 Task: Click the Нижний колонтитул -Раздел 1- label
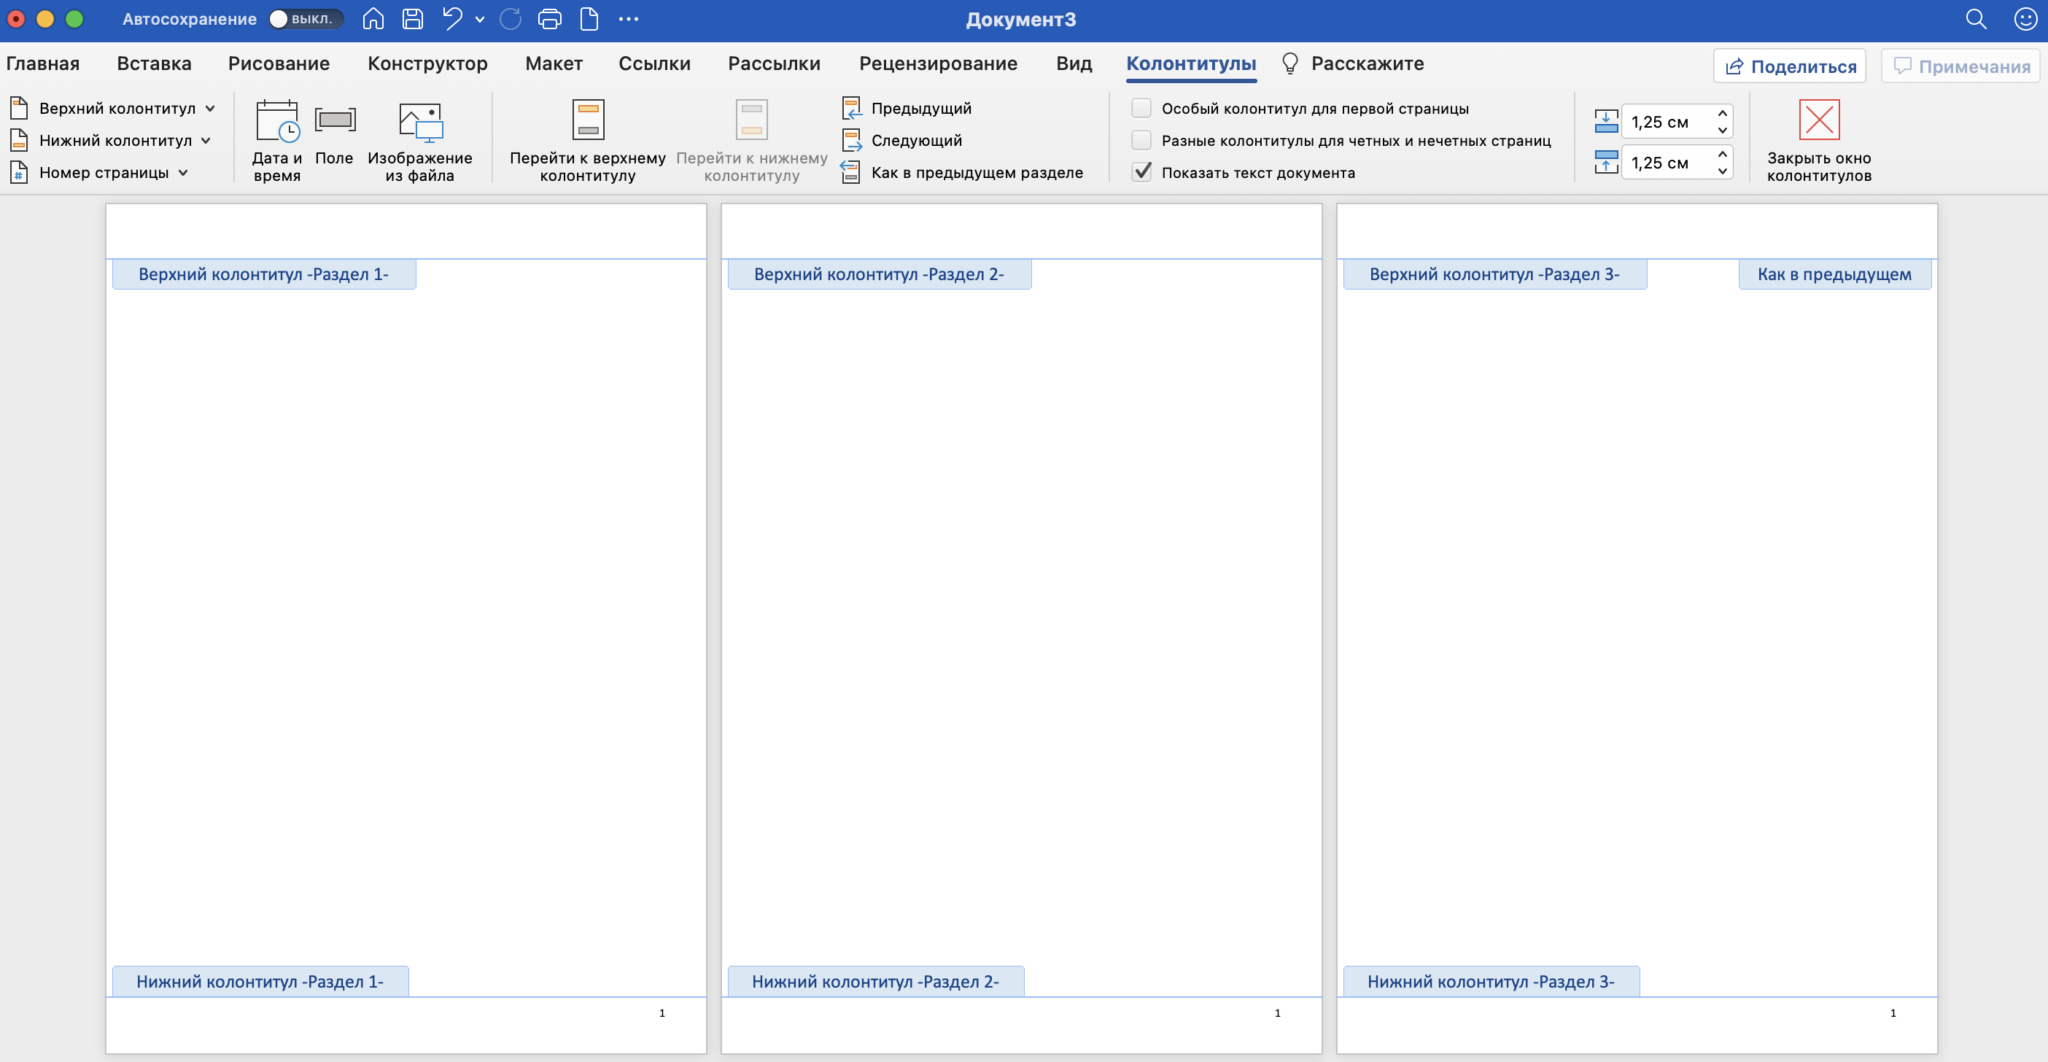260,982
